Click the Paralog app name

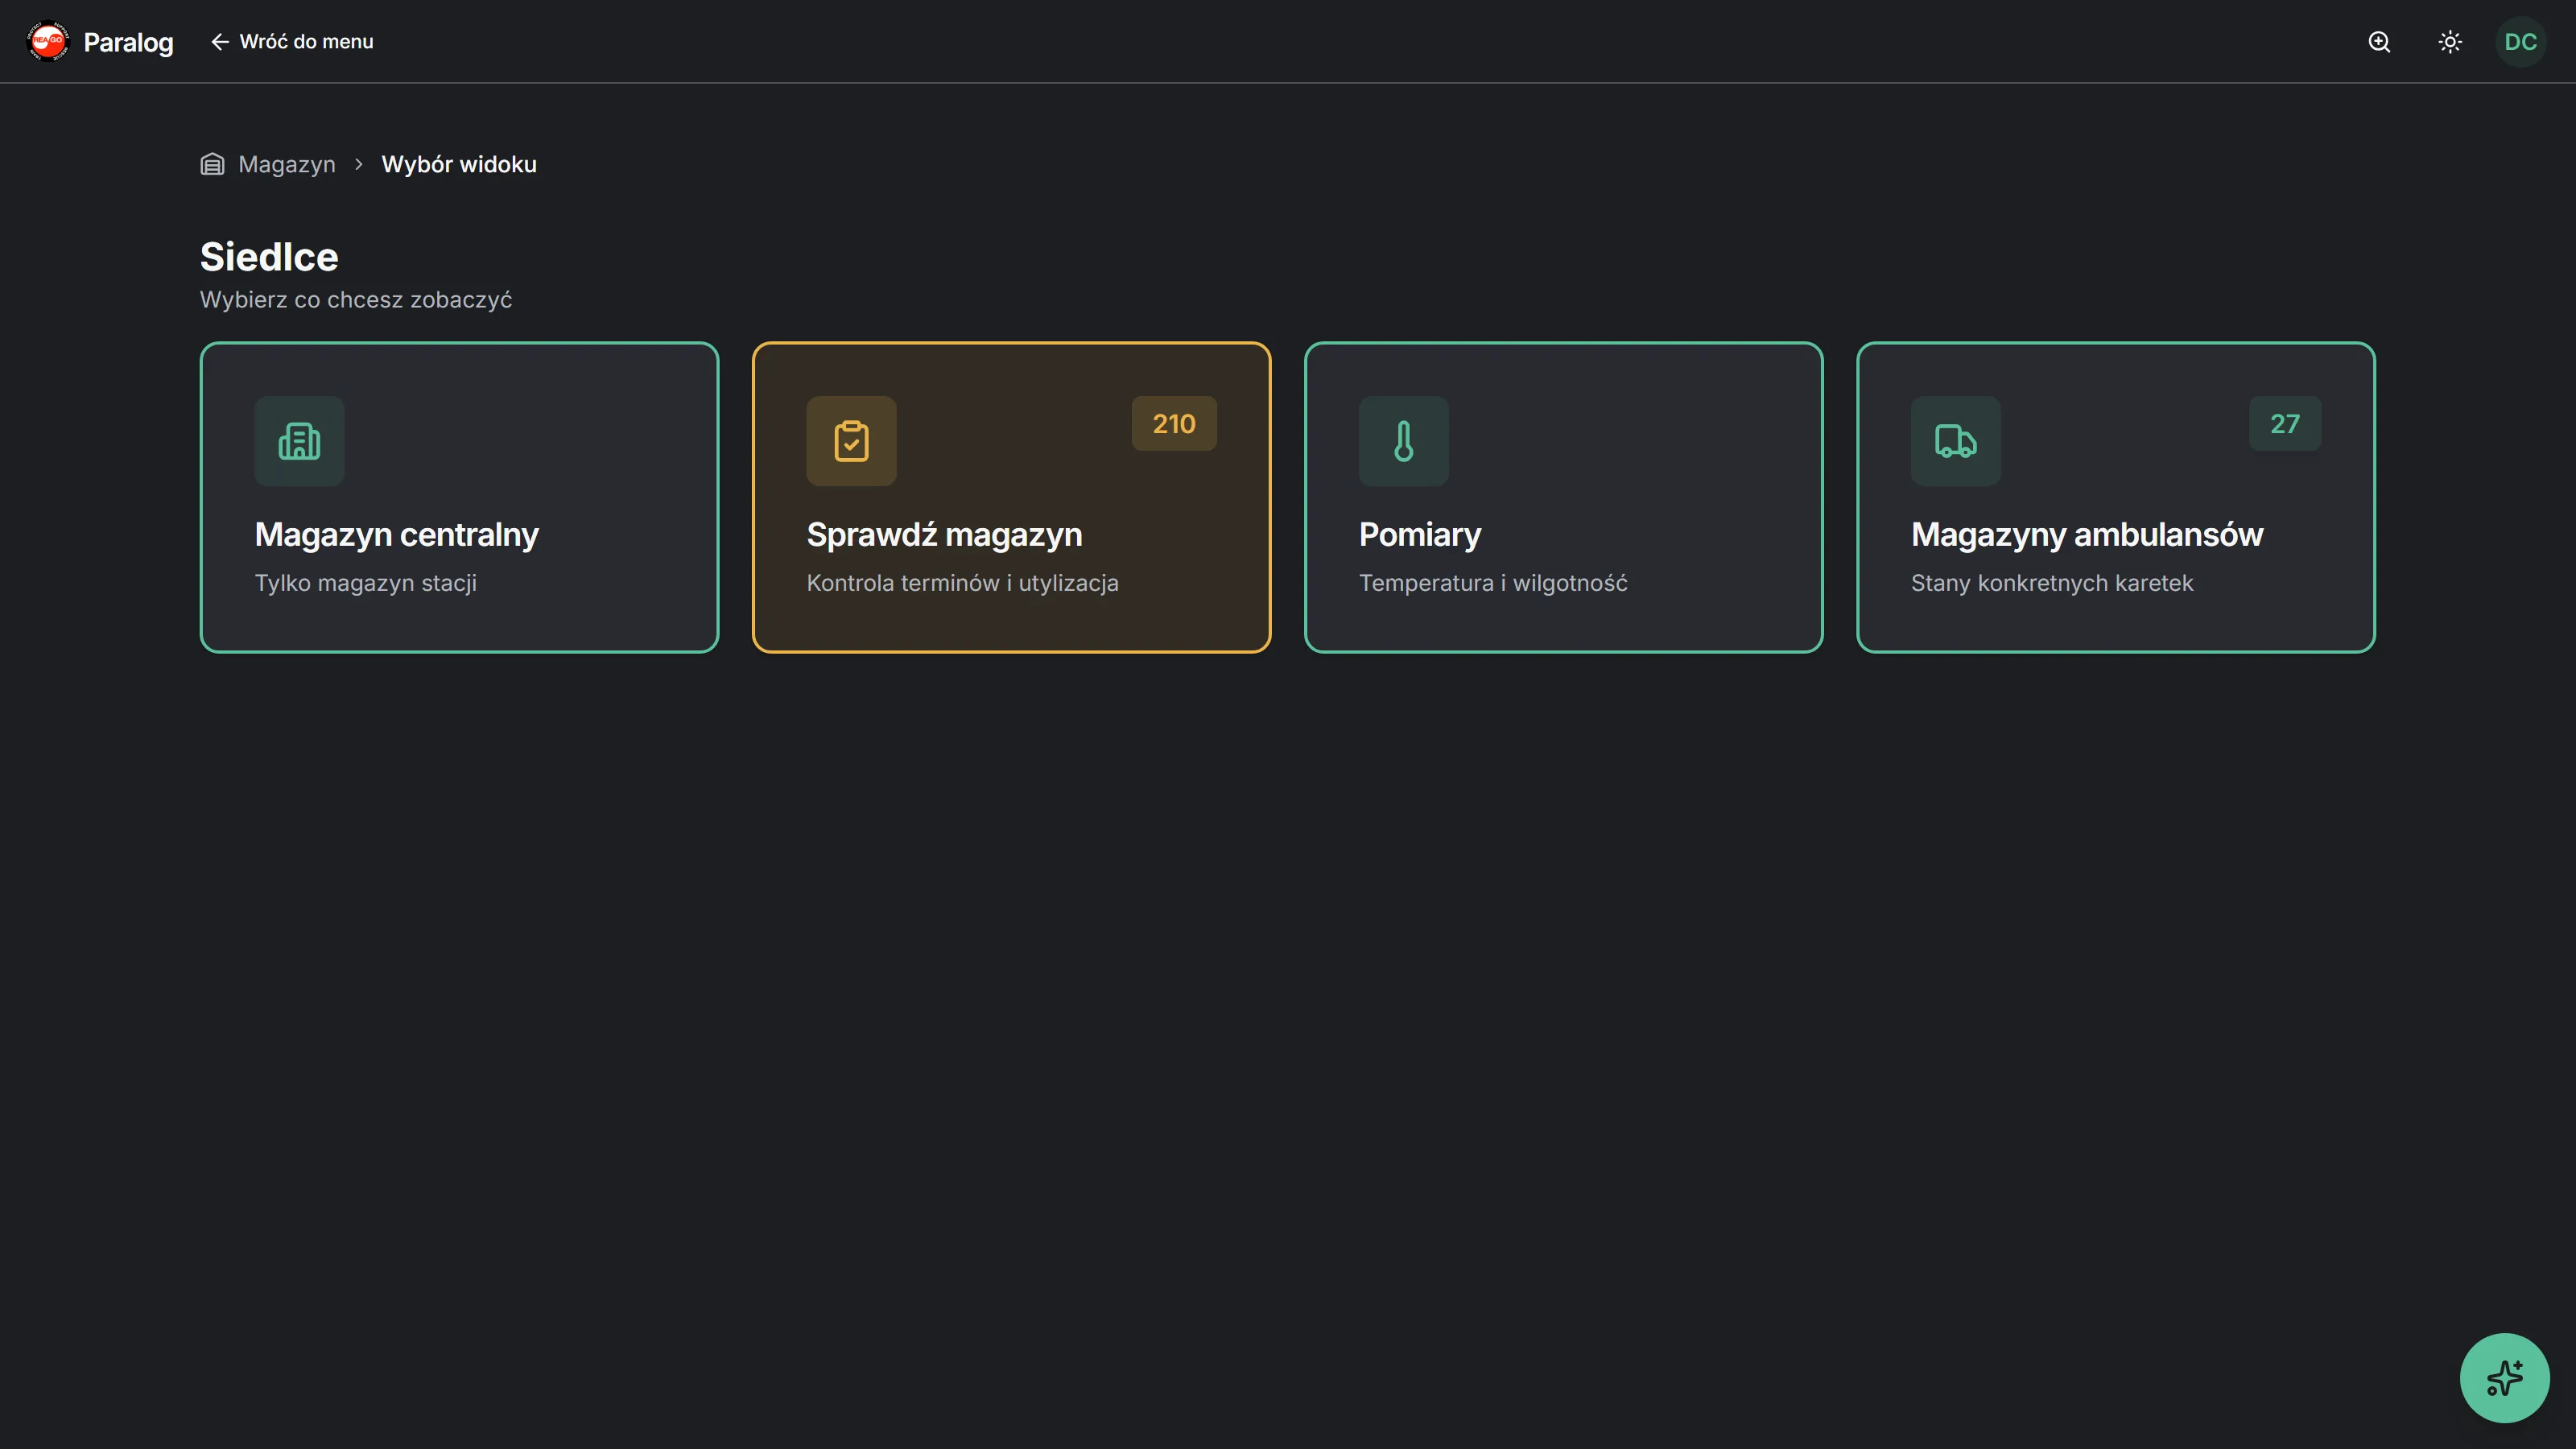pos(128,42)
